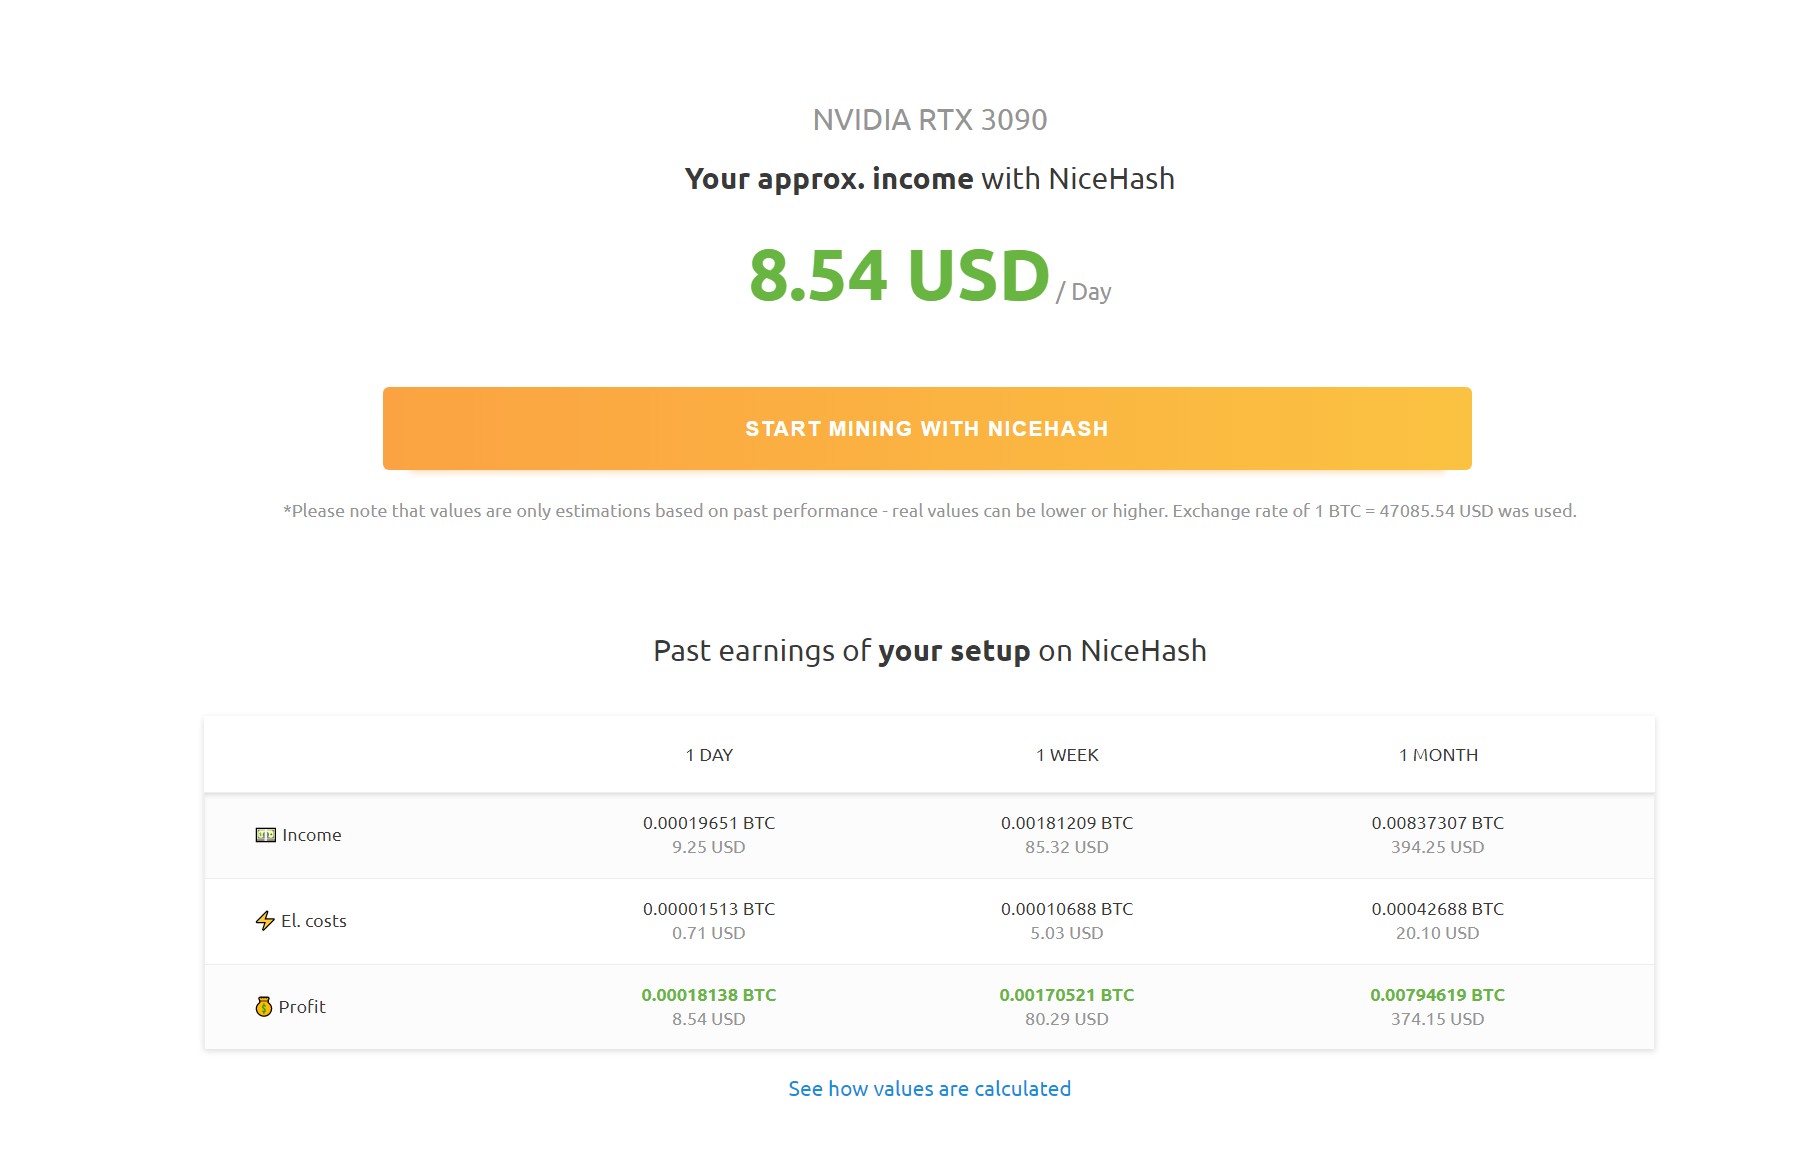Click the Profit row label
This screenshot has height=1155, width=1806.
coord(302,1007)
